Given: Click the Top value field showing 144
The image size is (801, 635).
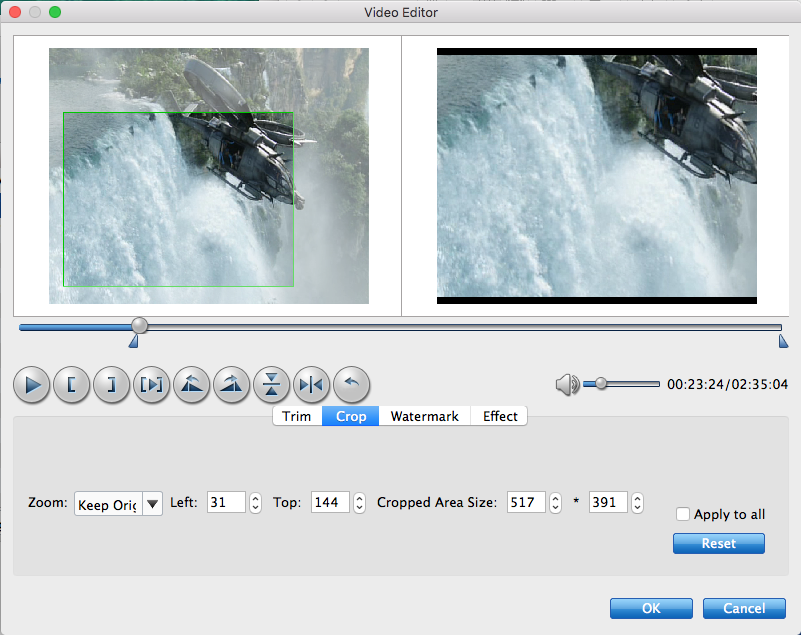Looking at the screenshot, I should 330,502.
